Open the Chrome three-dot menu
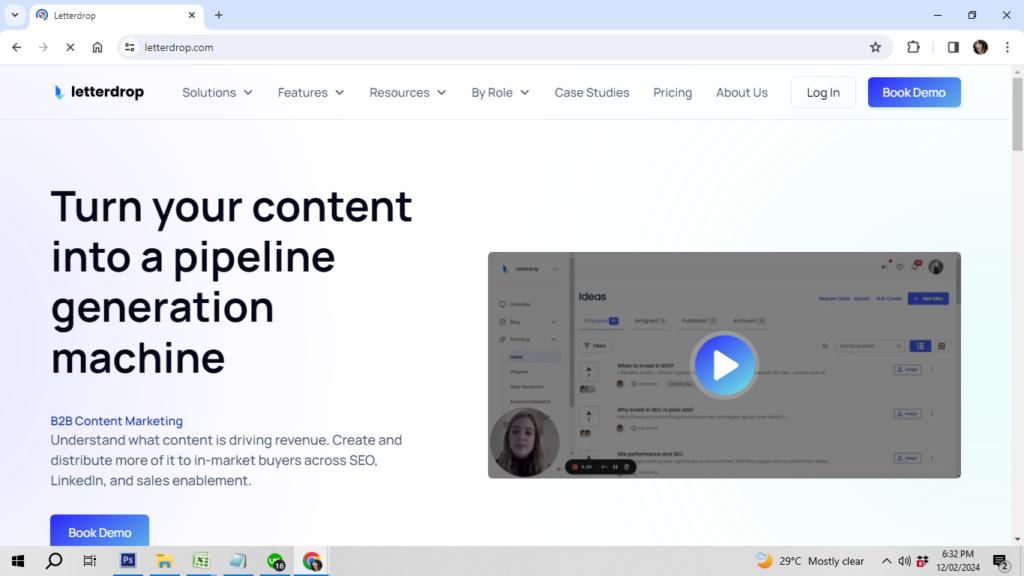 [1006, 47]
